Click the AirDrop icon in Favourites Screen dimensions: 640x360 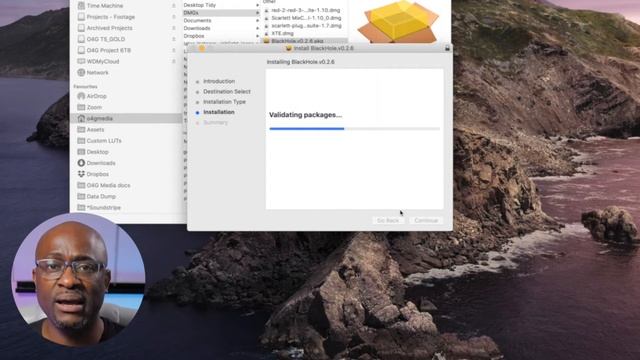tap(81, 96)
